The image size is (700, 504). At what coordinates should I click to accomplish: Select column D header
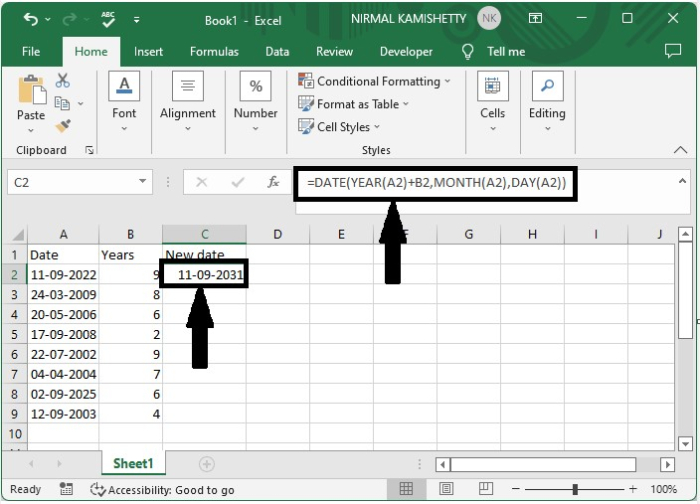(x=278, y=234)
